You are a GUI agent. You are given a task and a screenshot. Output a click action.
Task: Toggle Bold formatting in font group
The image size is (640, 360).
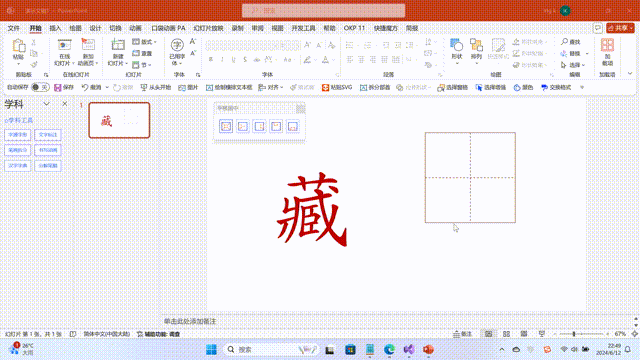pyautogui.click(x=211, y=60)
